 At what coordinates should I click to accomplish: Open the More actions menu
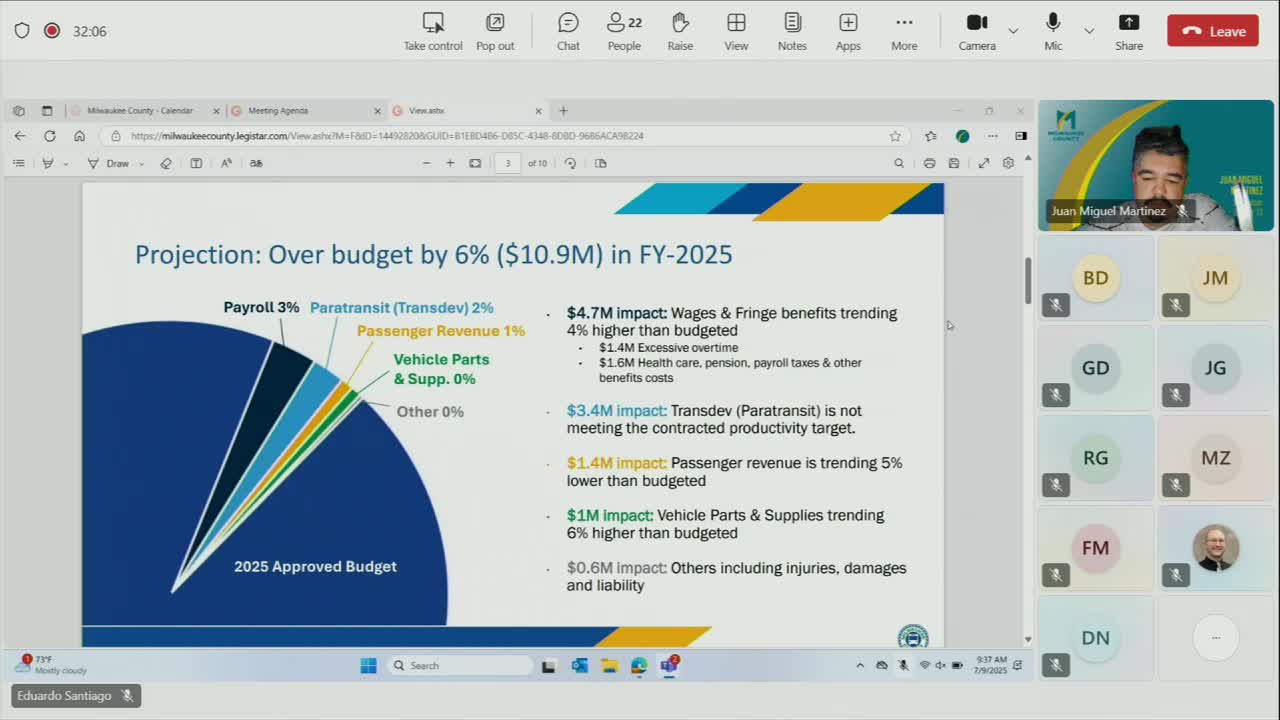[904, 32]
